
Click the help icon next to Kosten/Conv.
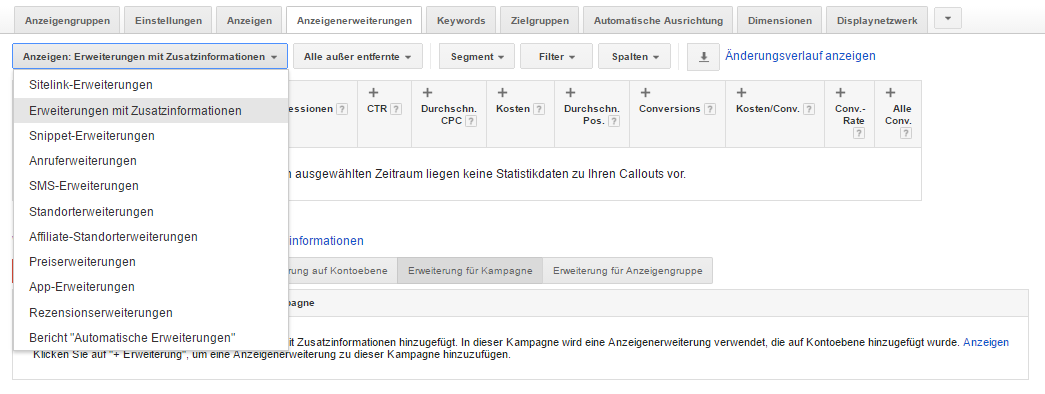[809, 109]
